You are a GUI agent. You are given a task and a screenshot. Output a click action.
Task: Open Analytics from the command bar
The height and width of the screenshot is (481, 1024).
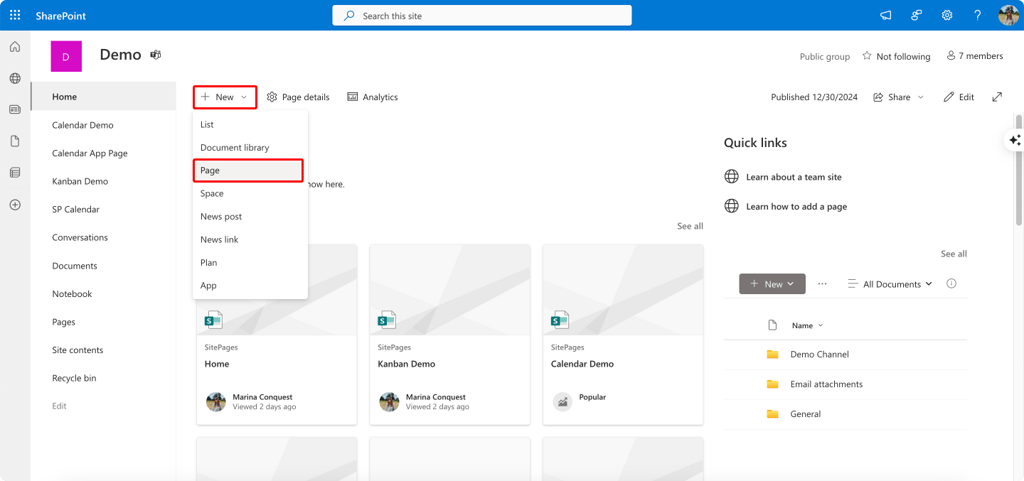coord(372,97)
